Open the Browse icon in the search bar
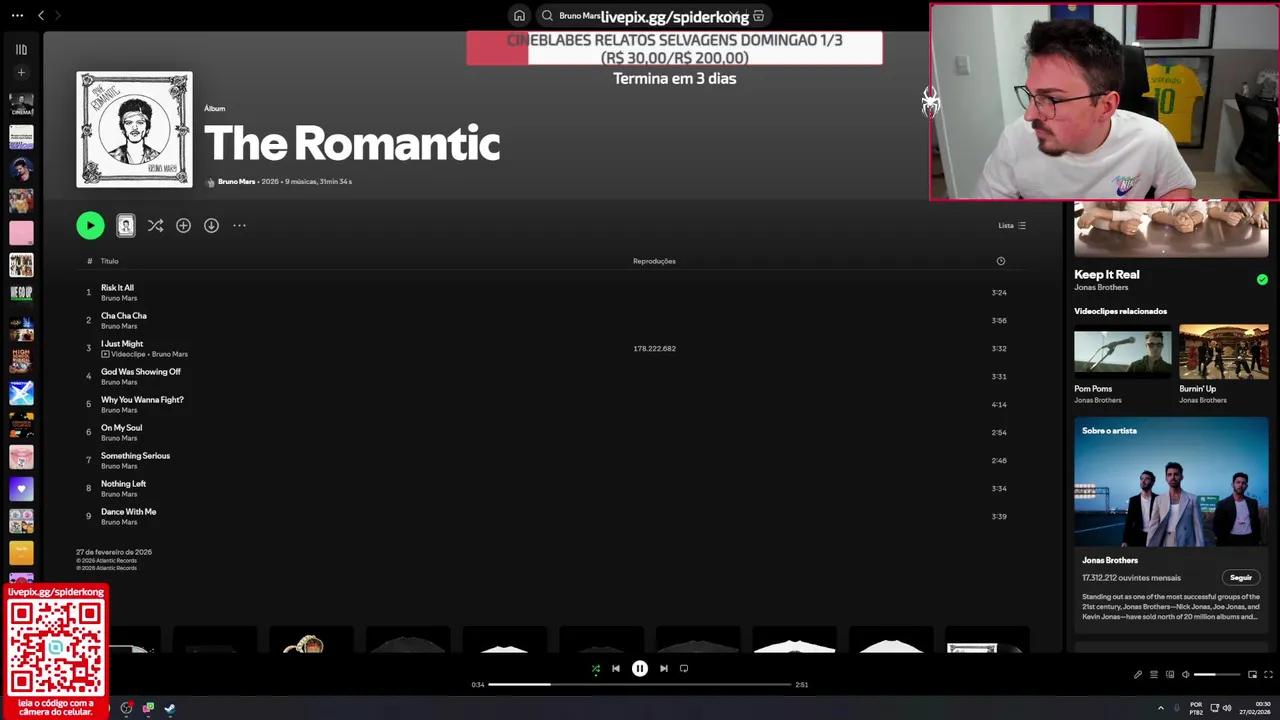Screen dimensions: 1280x720 click(759, 16)
